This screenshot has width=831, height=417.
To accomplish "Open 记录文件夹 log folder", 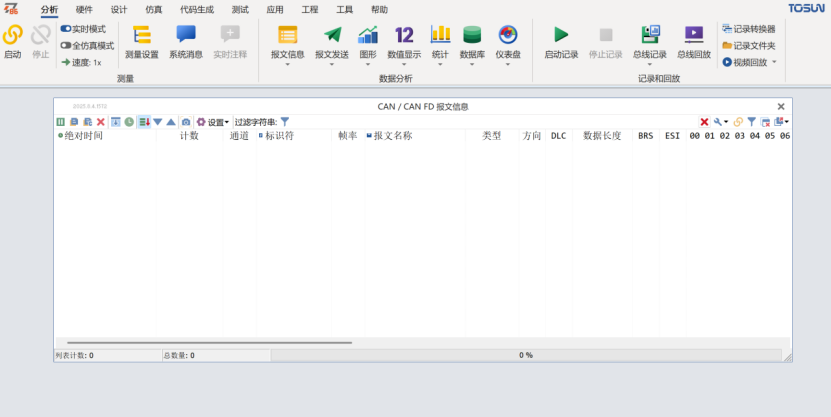I will click(749, 46).
